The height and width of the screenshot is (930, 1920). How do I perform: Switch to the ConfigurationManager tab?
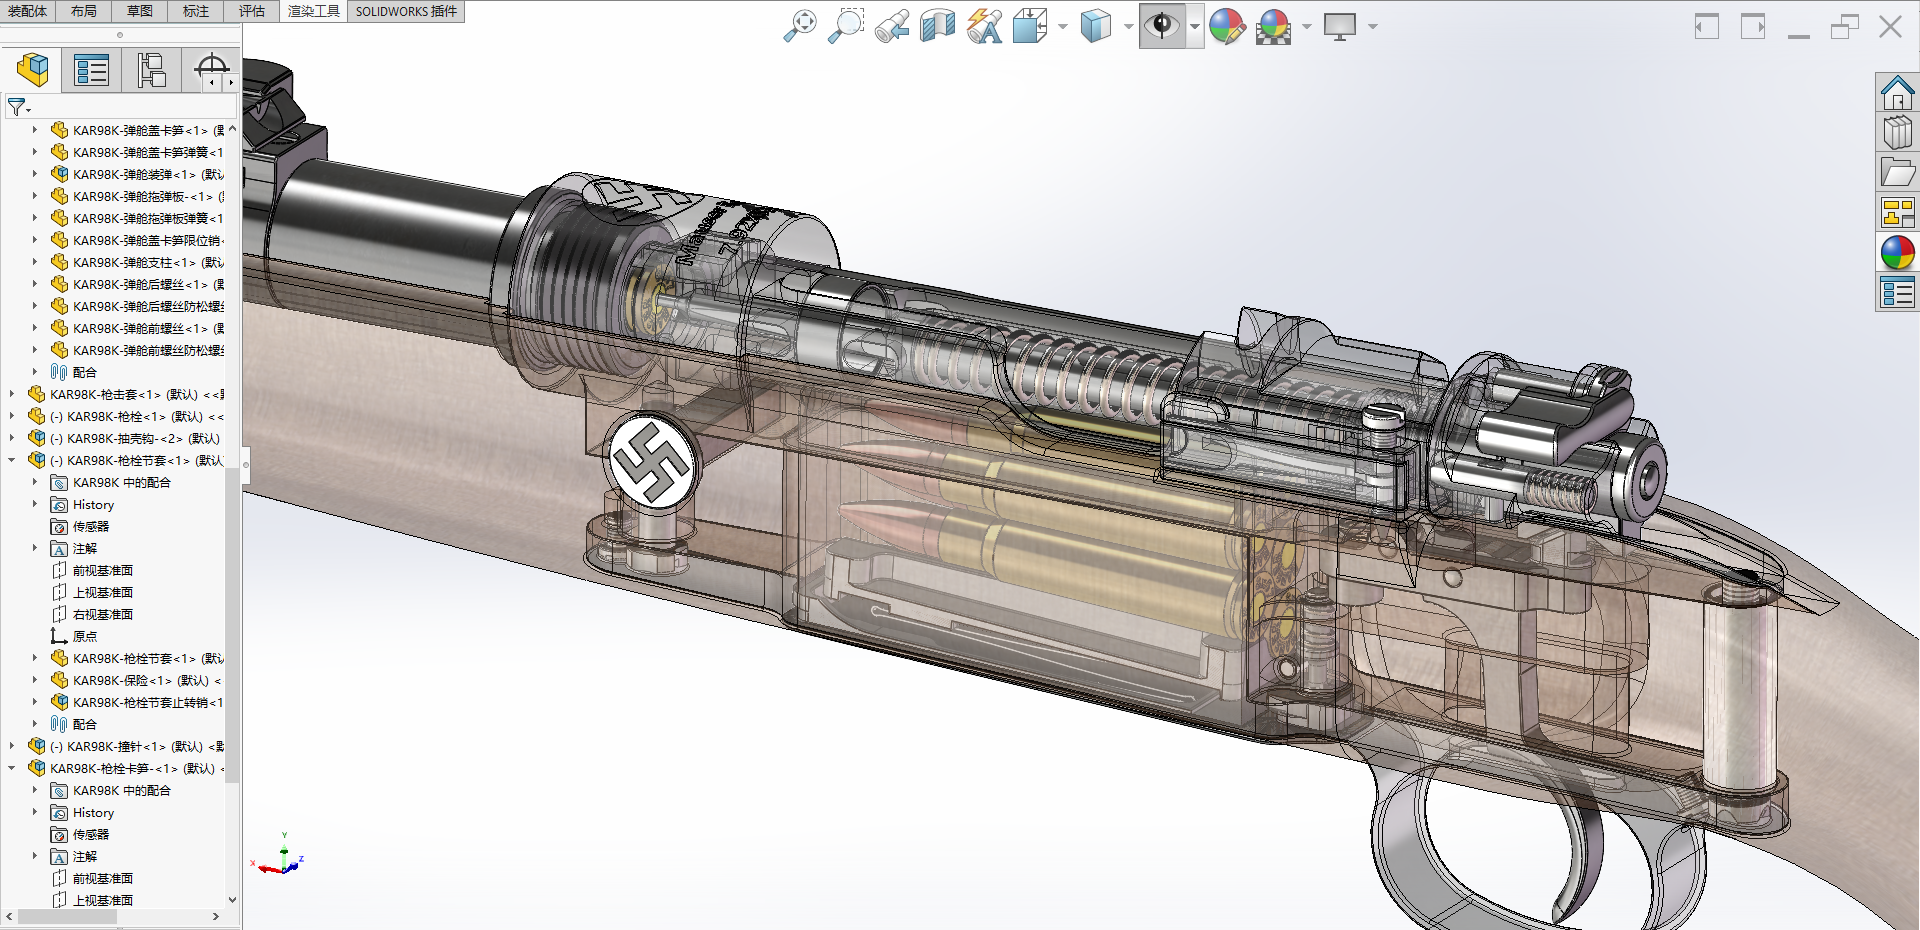click(151, 70)
